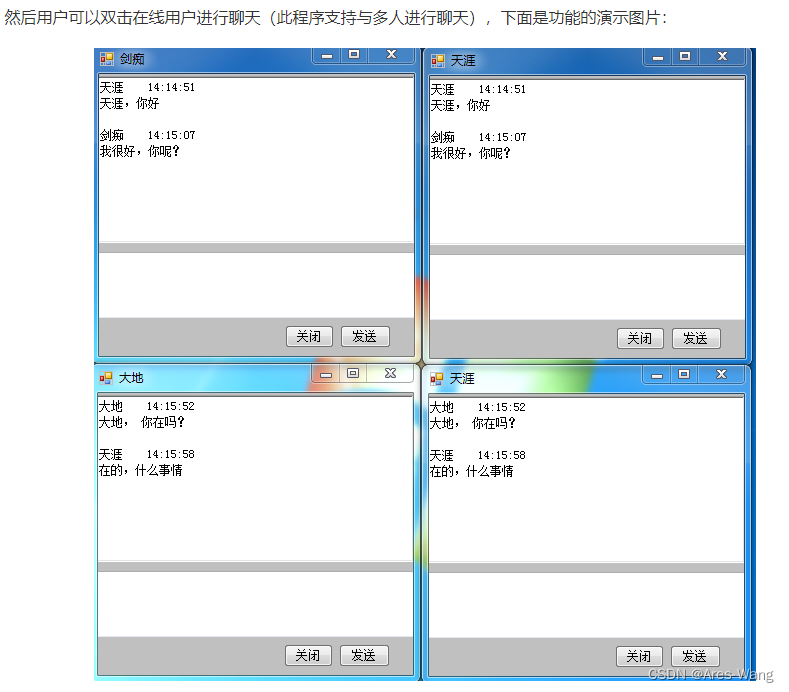
Task: Click title bar icon of 天涯 window with 剑痴 chat
Action: tap(438, 61)
